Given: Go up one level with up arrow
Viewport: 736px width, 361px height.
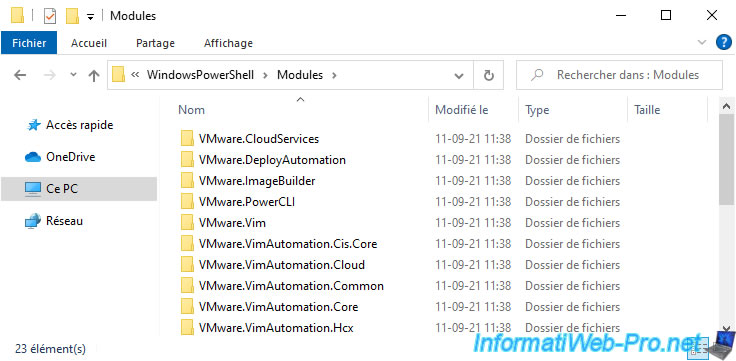Looking at the screenshot, I should 94,75.
